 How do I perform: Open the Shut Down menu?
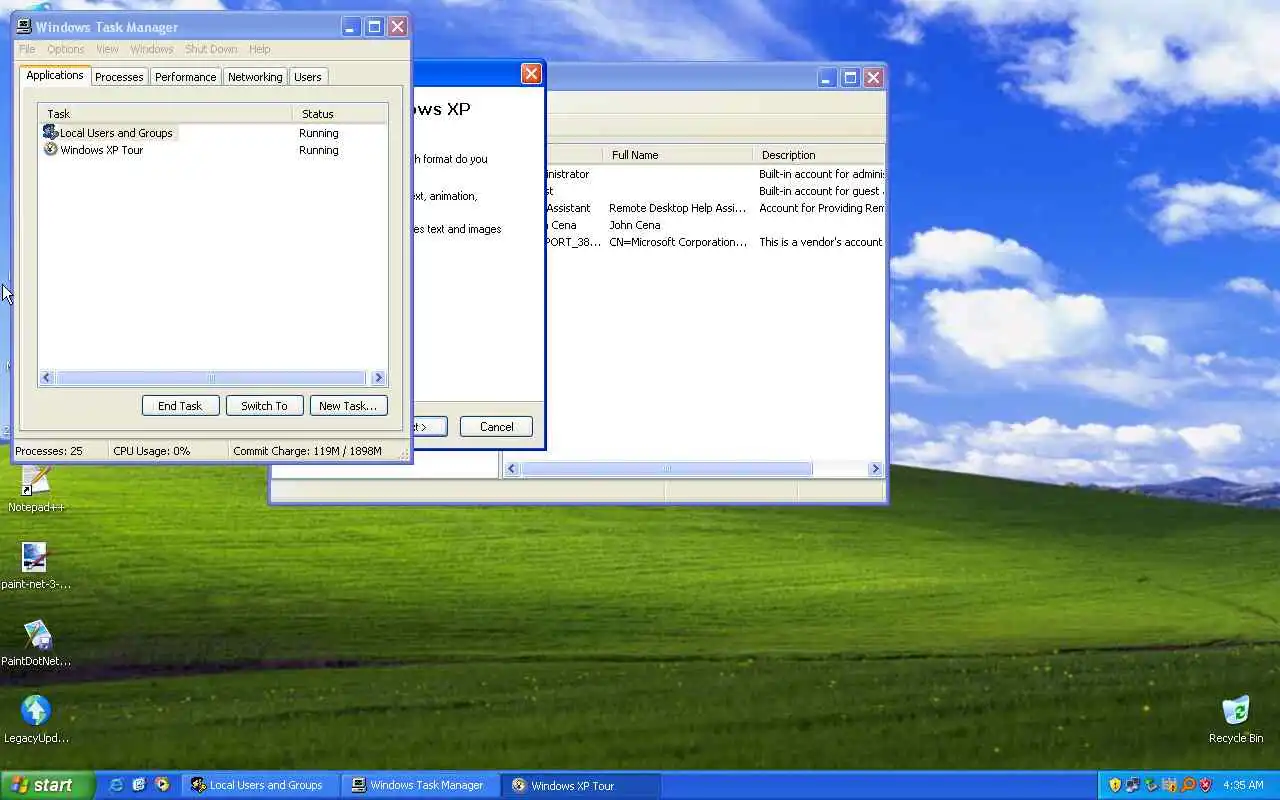coord(211,49)
